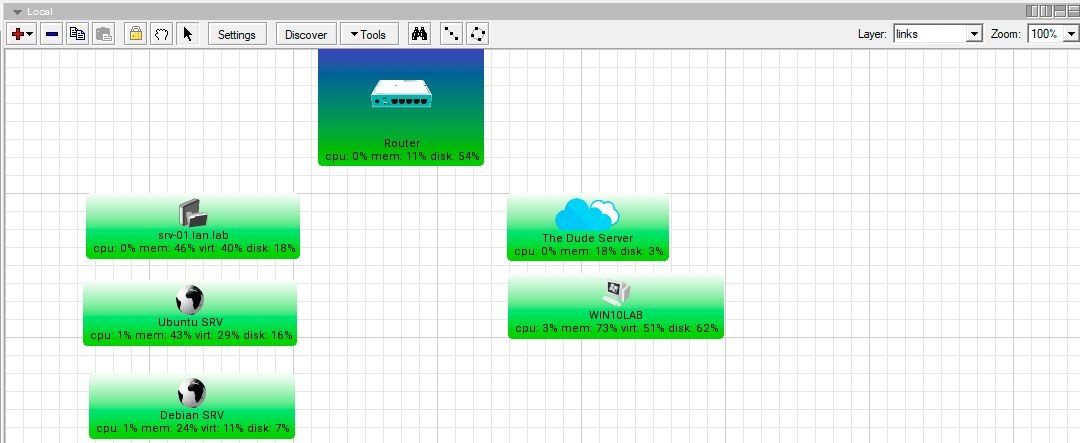
Task: Open the Tools dropdown menu
Action: coord(369,34)
